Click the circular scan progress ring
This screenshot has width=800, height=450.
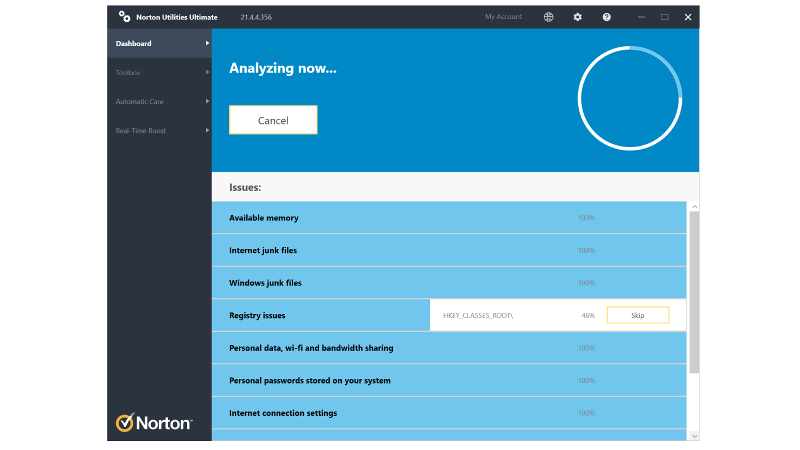[x=630, y=98]
